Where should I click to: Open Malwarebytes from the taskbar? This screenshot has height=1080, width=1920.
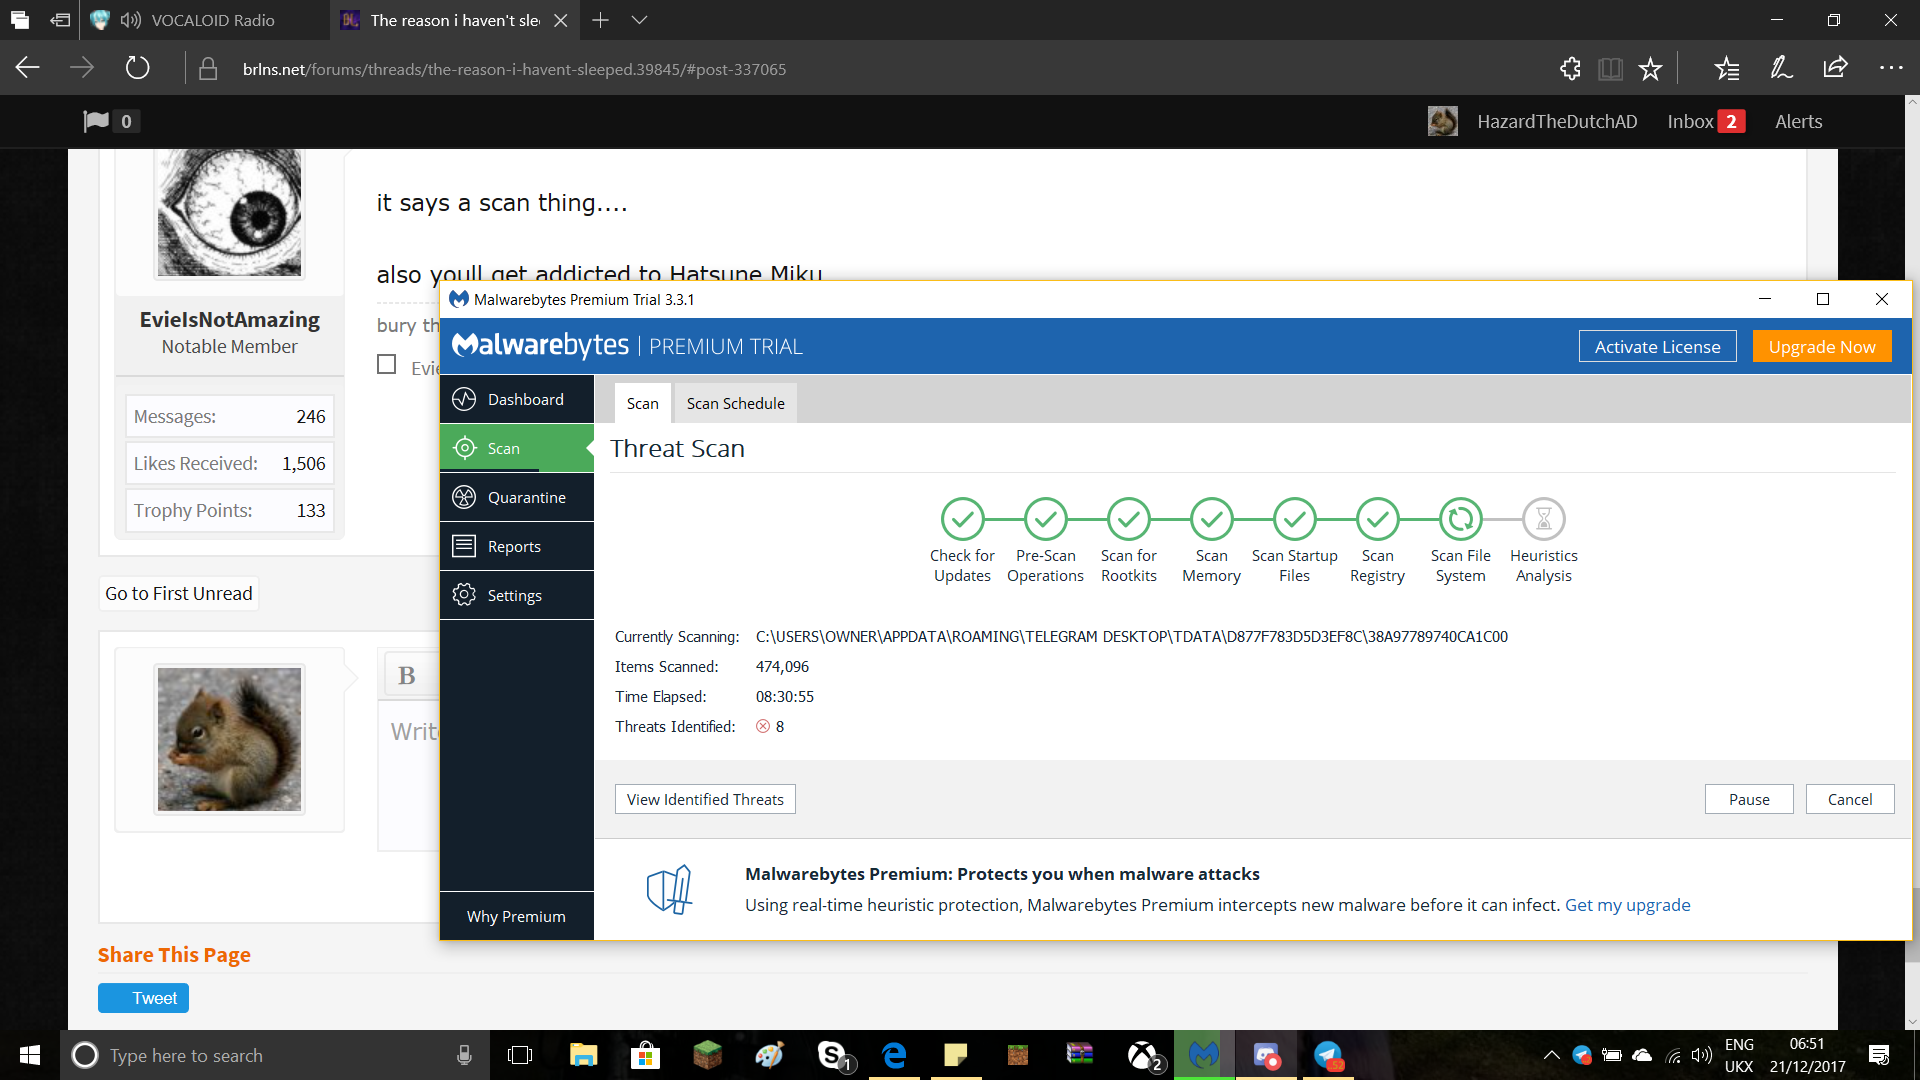coord(1203,1055)
